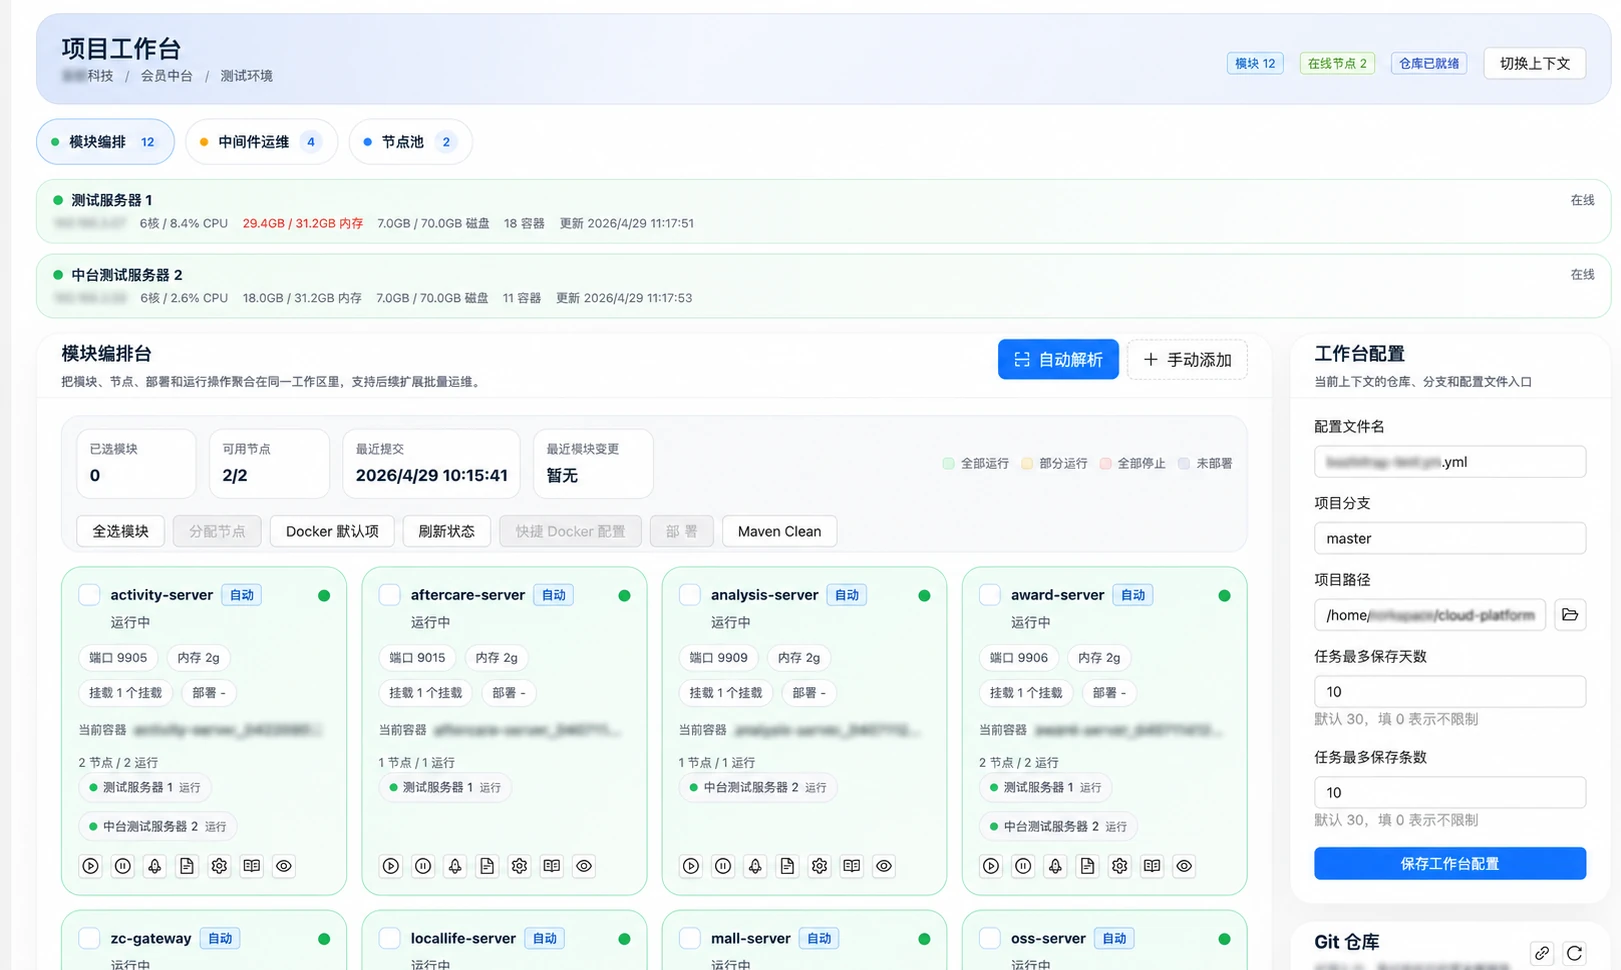Viewport: 1621px width, 970px height.
Task: Click the eye icon on award-server card
Action: [x=1184, y=866]
